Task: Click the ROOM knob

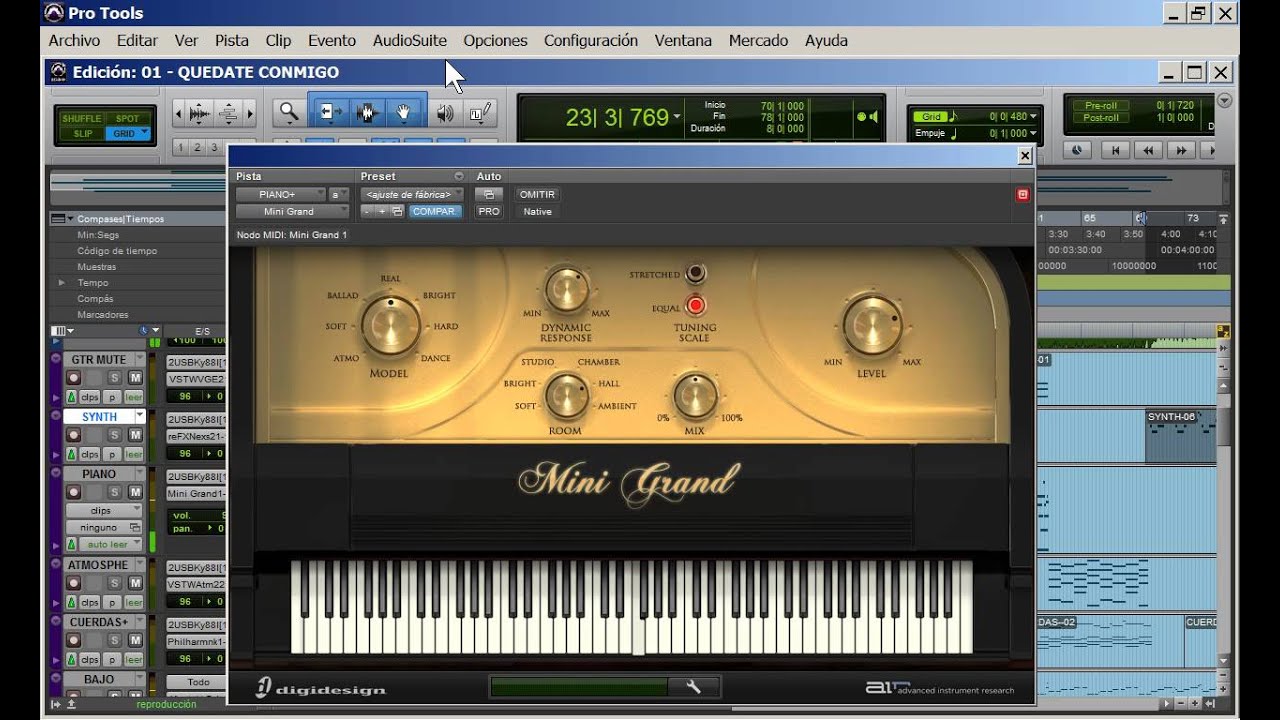Action: (x=566, y=395)
